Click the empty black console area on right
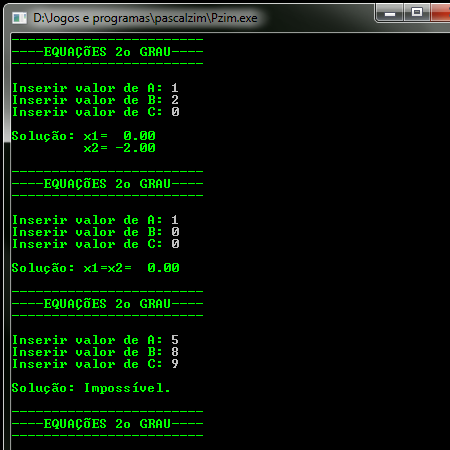The height and width of the screenshot is (450, 450). coord(327,233)
